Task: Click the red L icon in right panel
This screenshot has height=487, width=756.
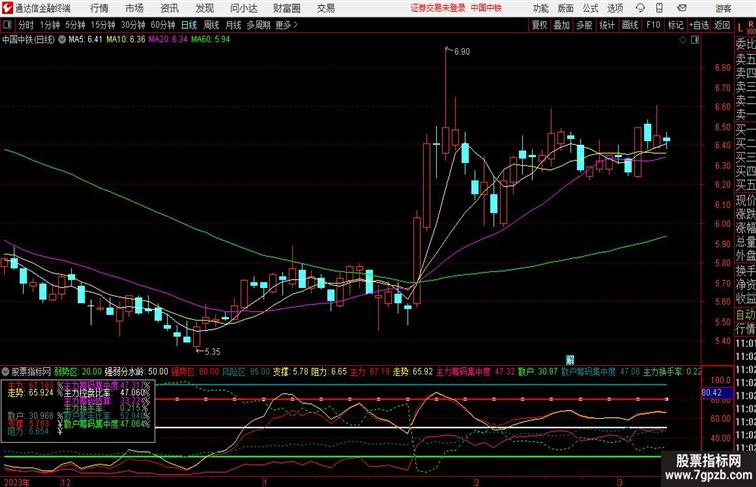Action: point(740,28)
